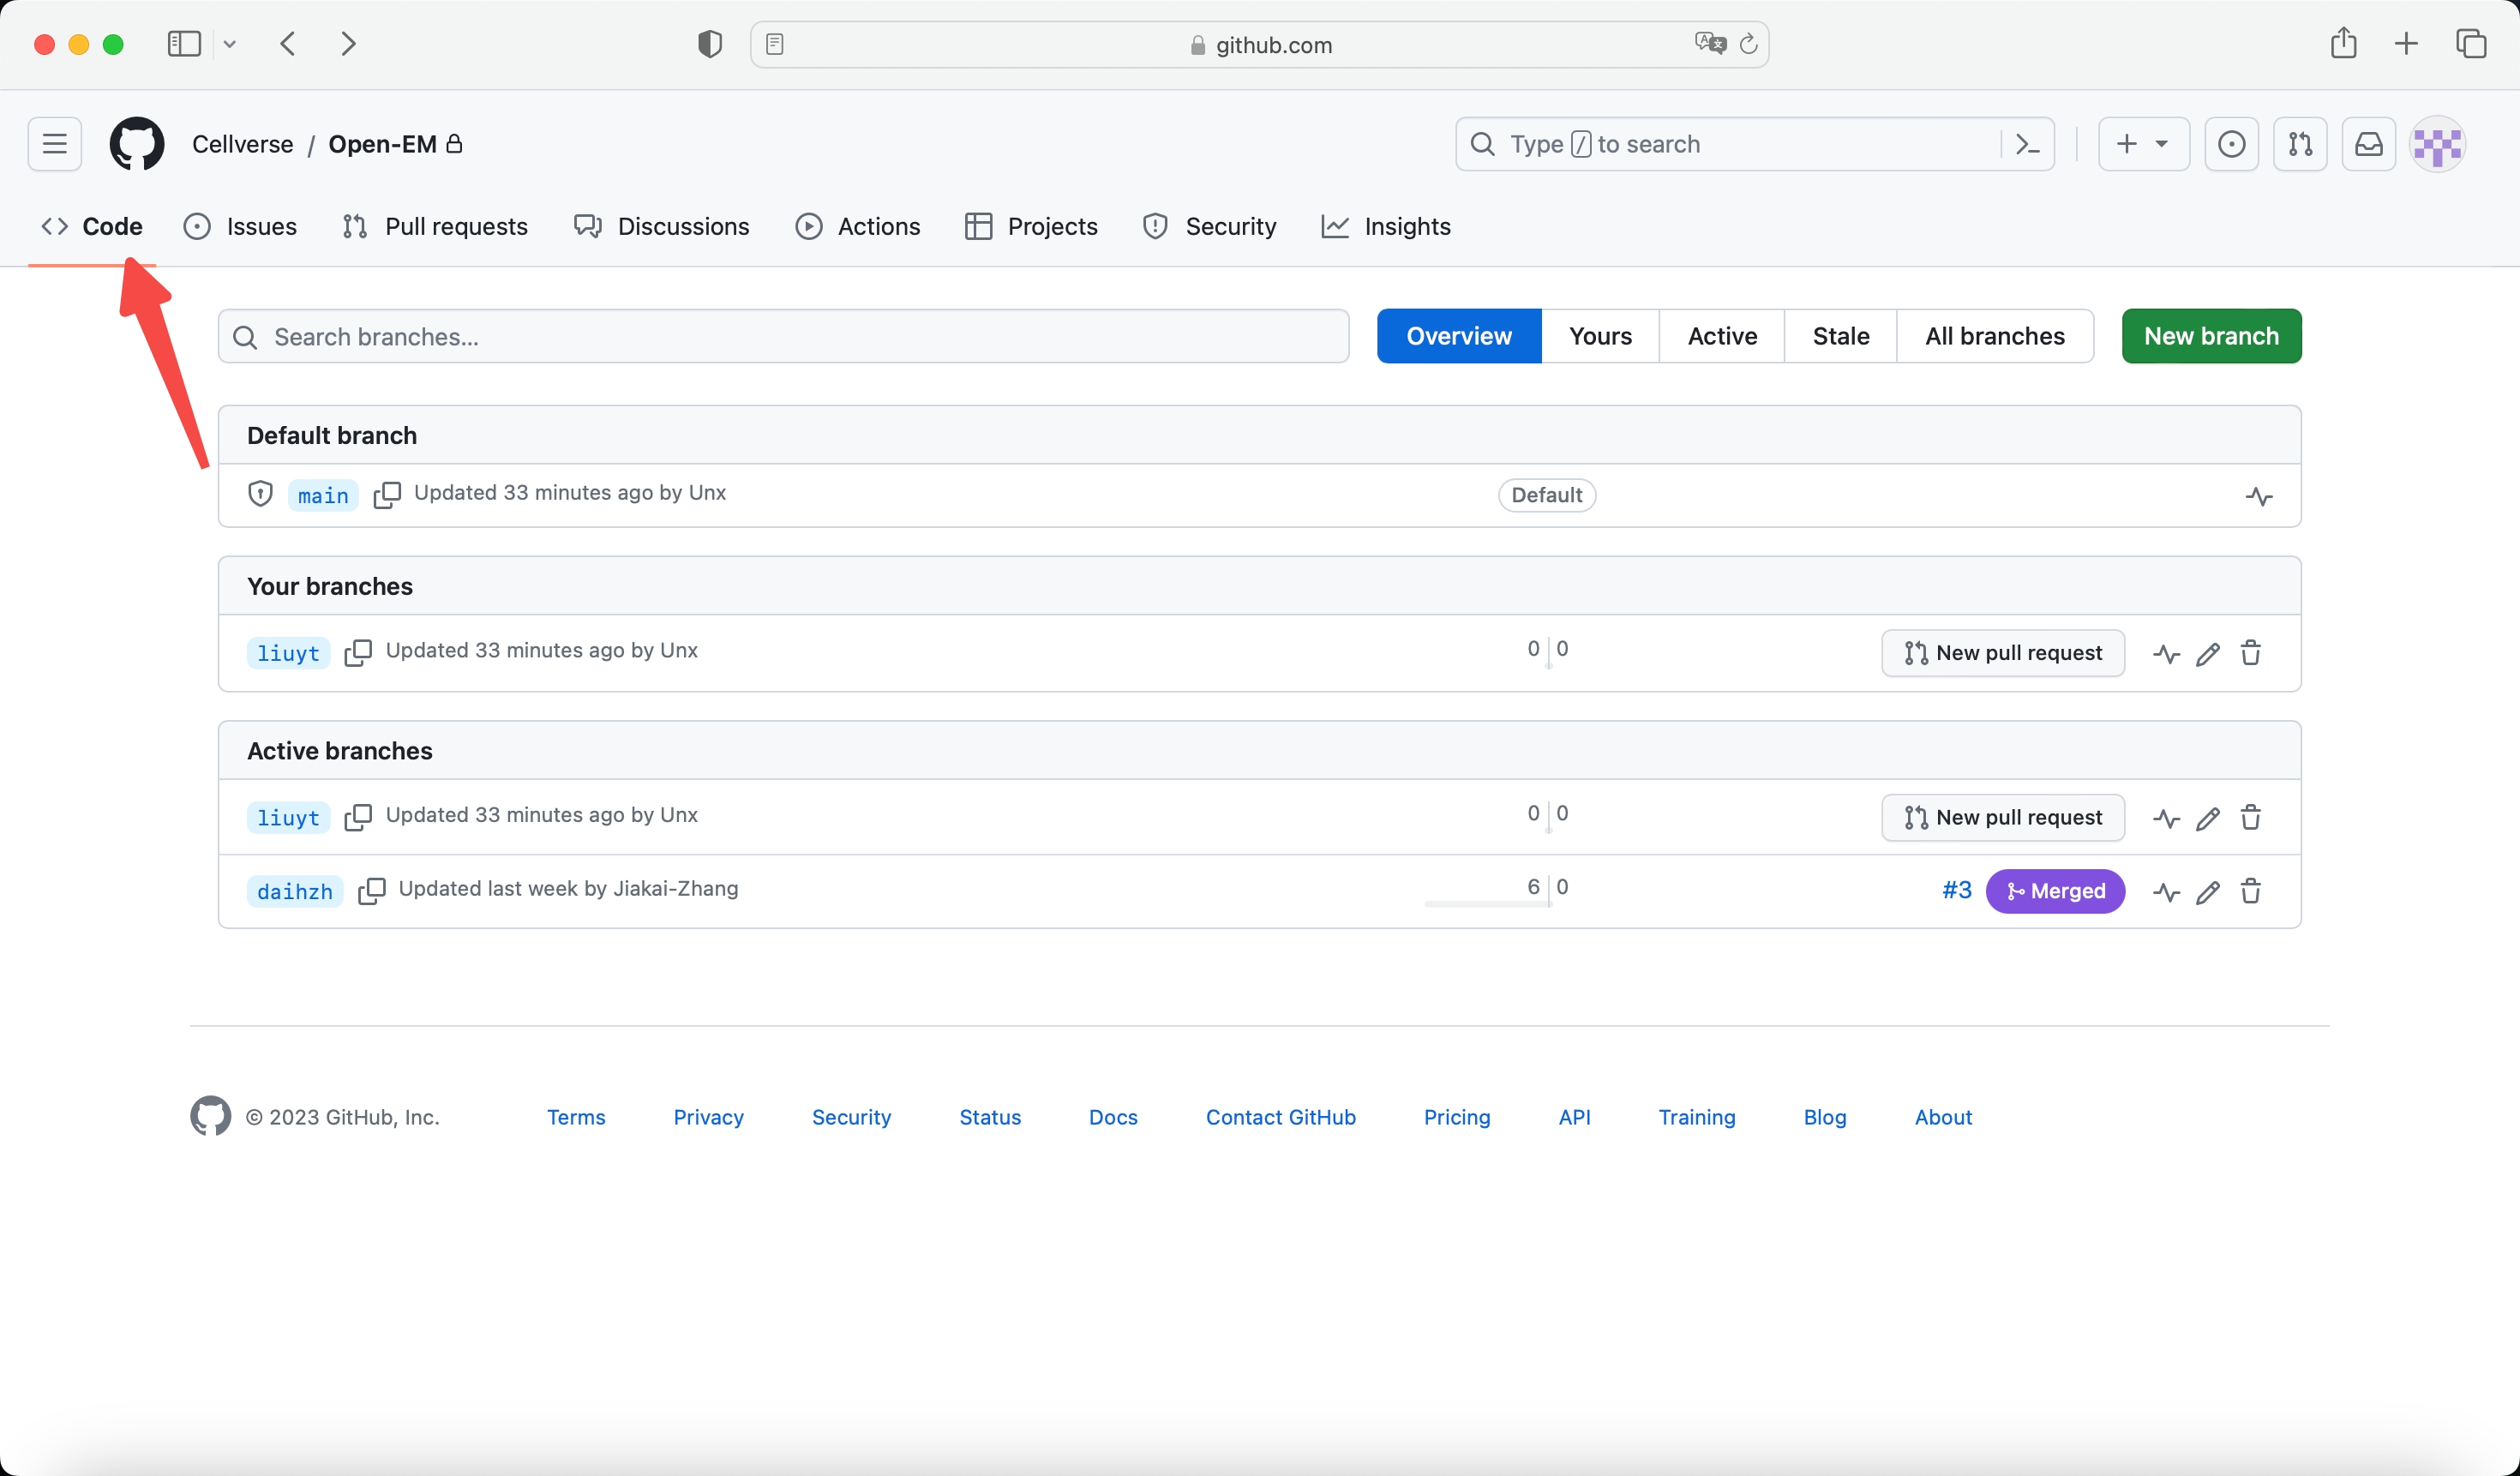The height and width of the screenshot is (1476, 2520).
Task: Delete liuyt branch in Your branches
Action: pyautogui.click(x=2251, y=653)
